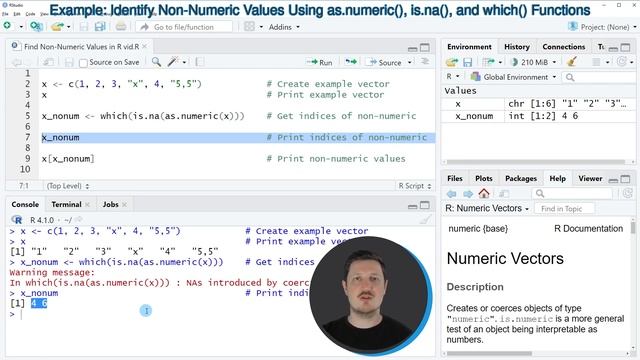Click the Re-run previous code icon
The height and width of the screenshot is (360, 640).
coord(351,62)
